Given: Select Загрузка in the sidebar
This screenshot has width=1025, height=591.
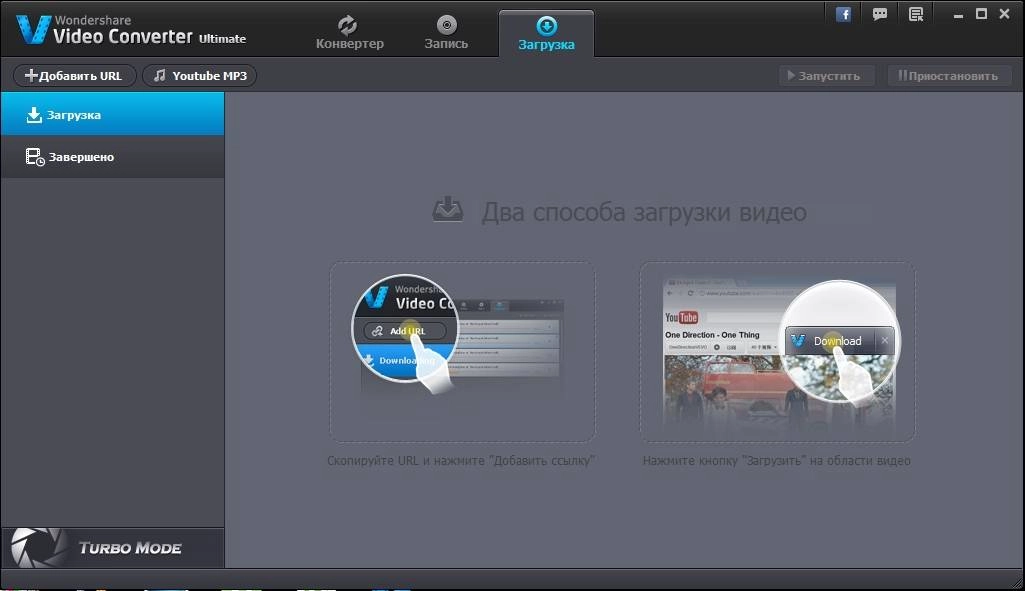Looking at the screenshot, I should point(112,114).
